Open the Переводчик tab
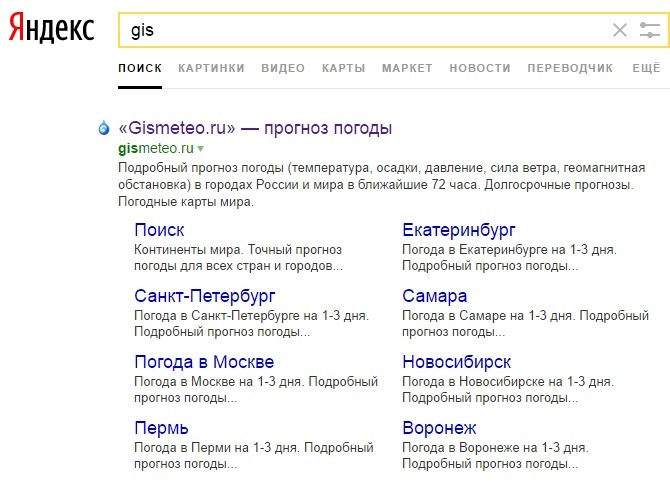 point(570,68)
